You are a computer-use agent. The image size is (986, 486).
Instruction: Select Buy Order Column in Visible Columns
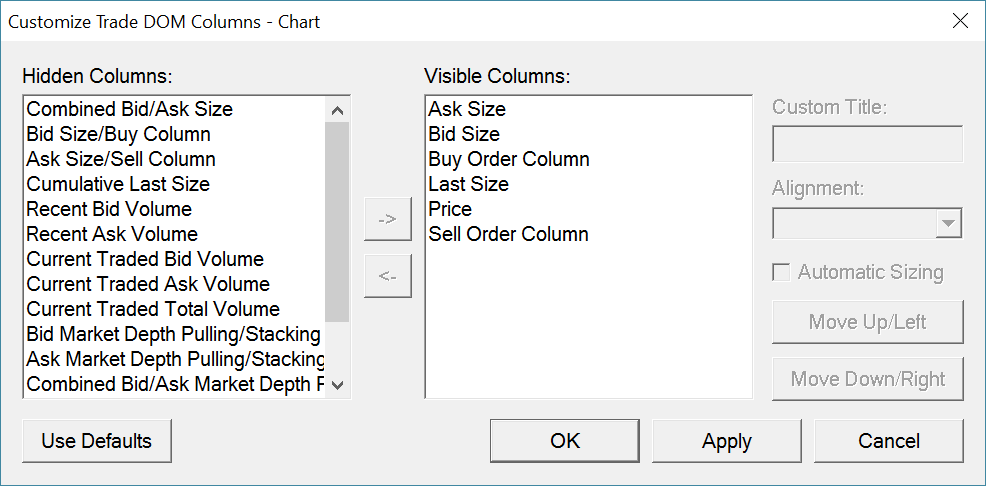509,159
